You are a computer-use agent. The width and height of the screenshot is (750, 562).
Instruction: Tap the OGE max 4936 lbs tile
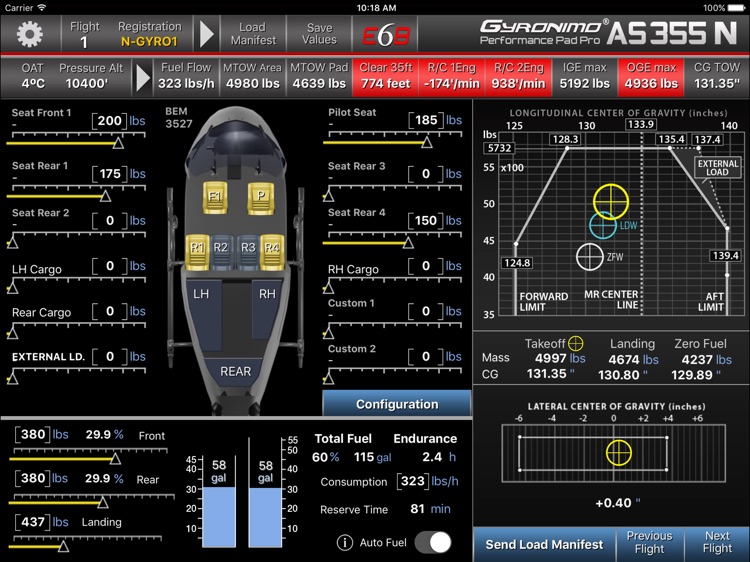pyautogui.click(x=651, y=77)
